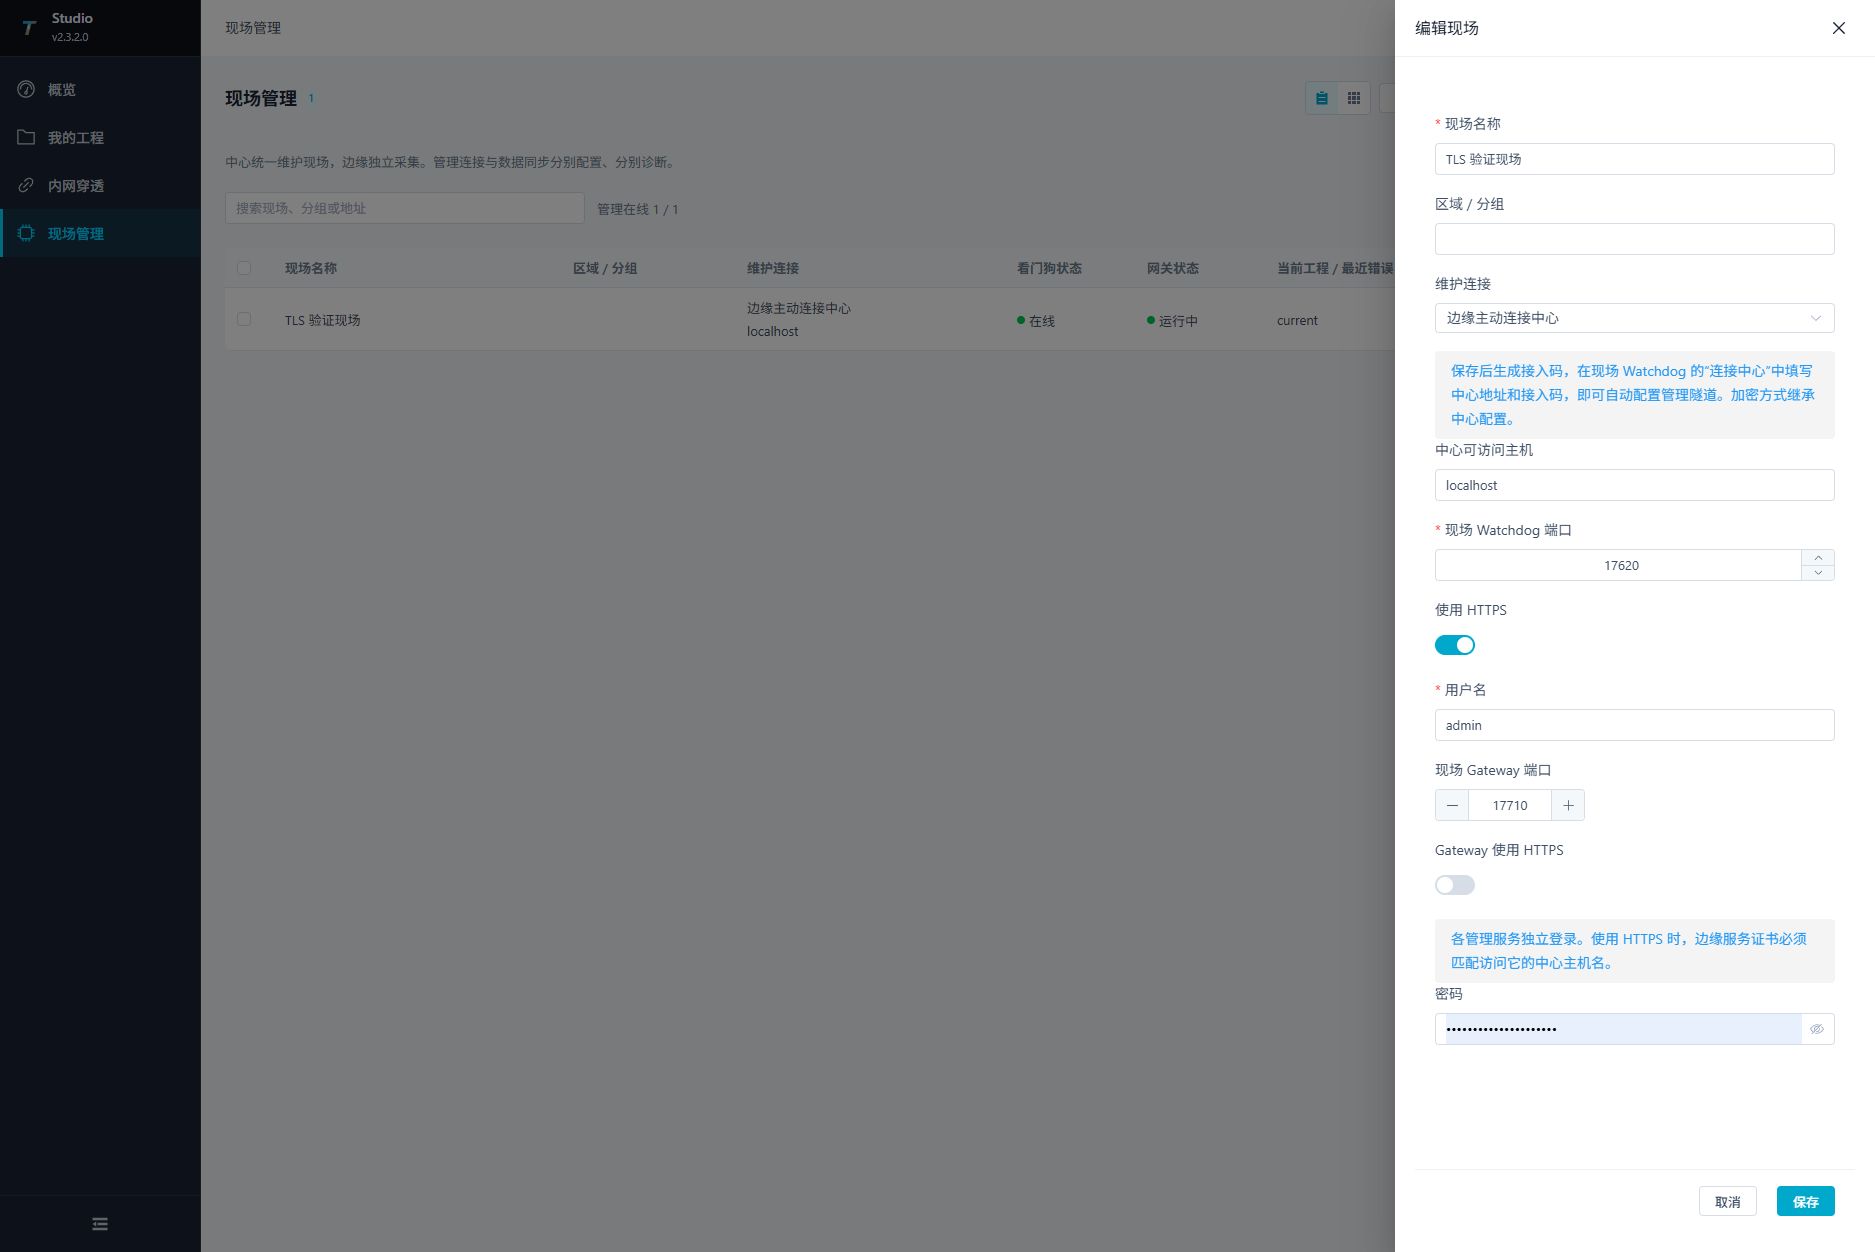
Task: Open 内网穿透 in the sidebar
Action: (100, 185)
